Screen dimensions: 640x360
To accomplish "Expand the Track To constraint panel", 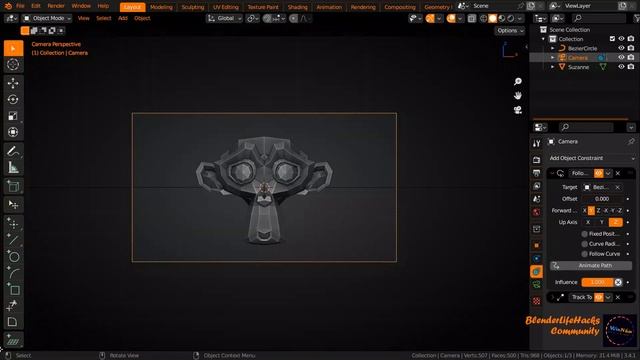I will [x=552, y=298].
